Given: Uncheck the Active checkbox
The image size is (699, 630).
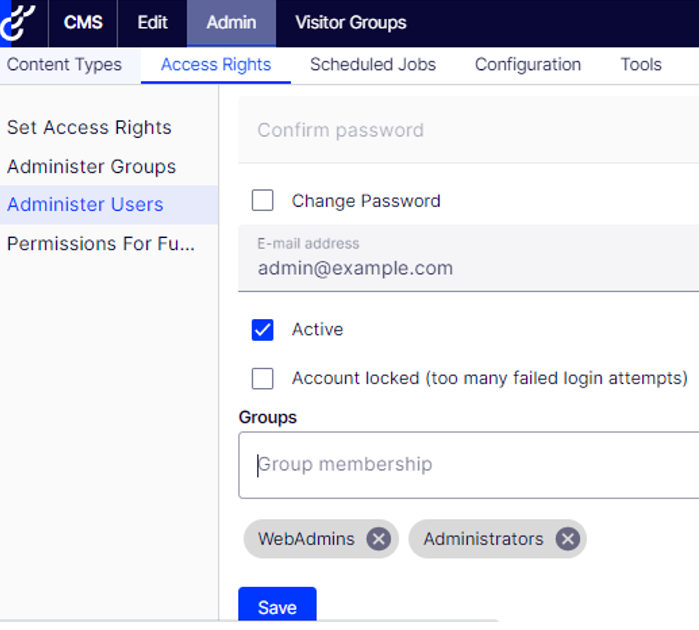Looking at the screenshot, I should 263,329.
